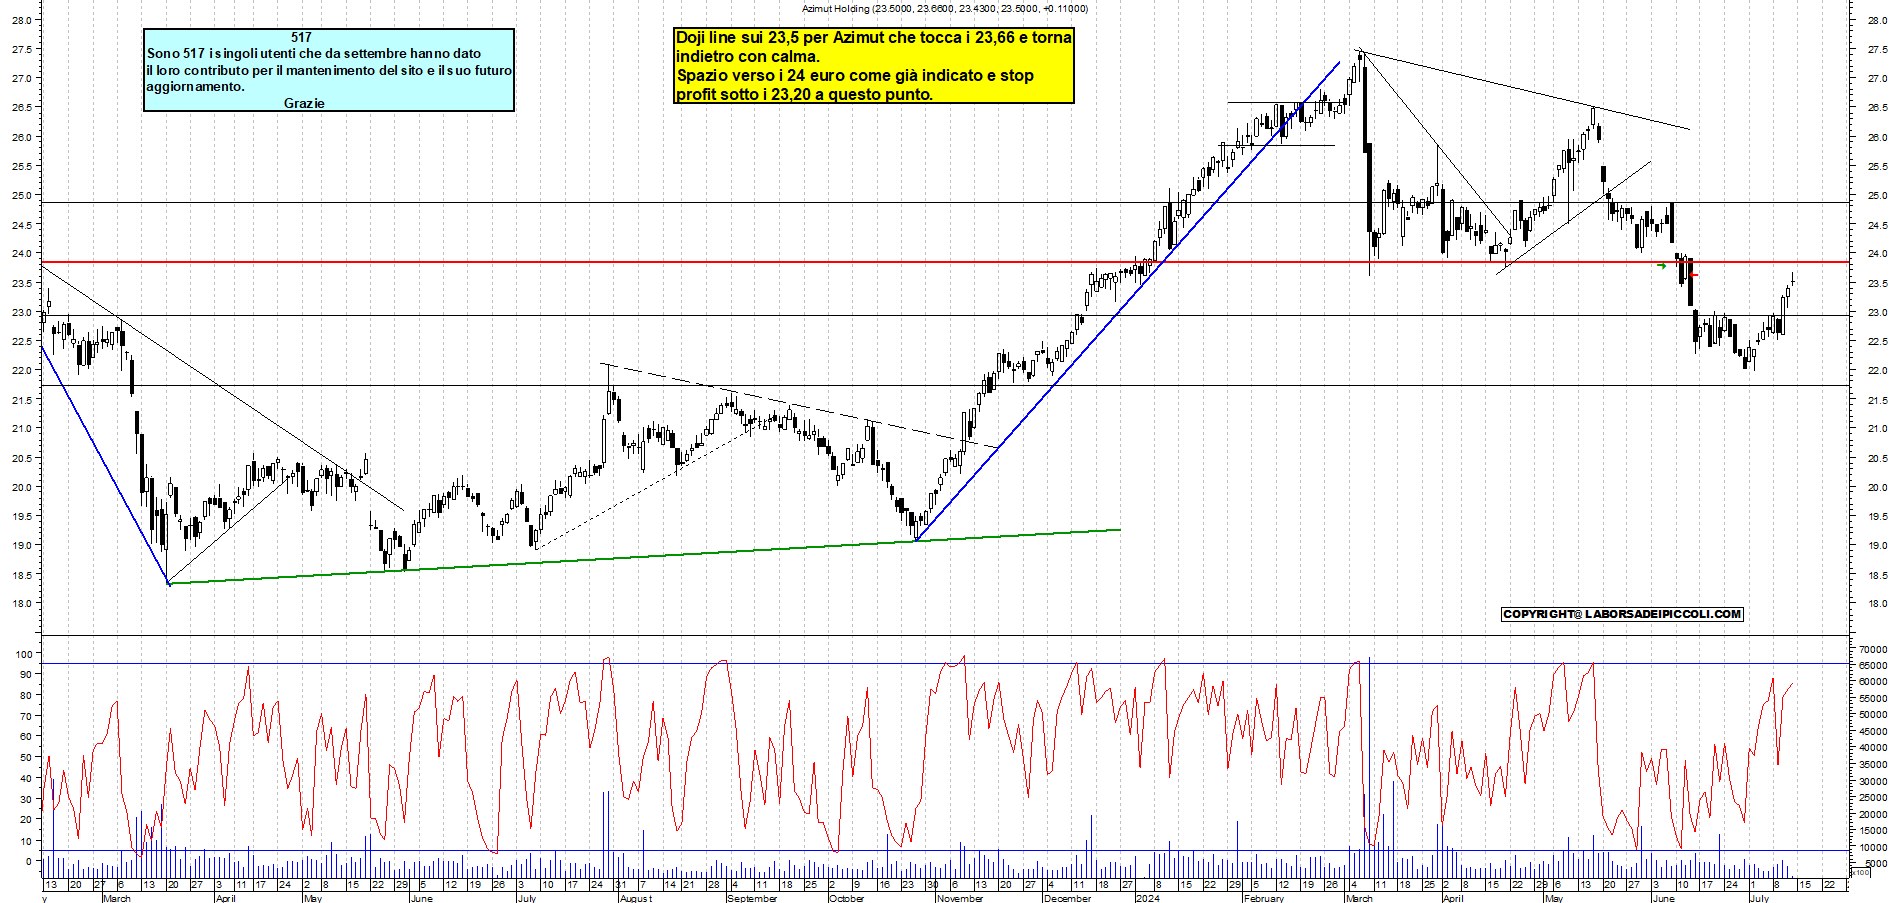Click the COPYRIGHT@ LABORSADEIPICCOLI.COM label

[1622, 614]
